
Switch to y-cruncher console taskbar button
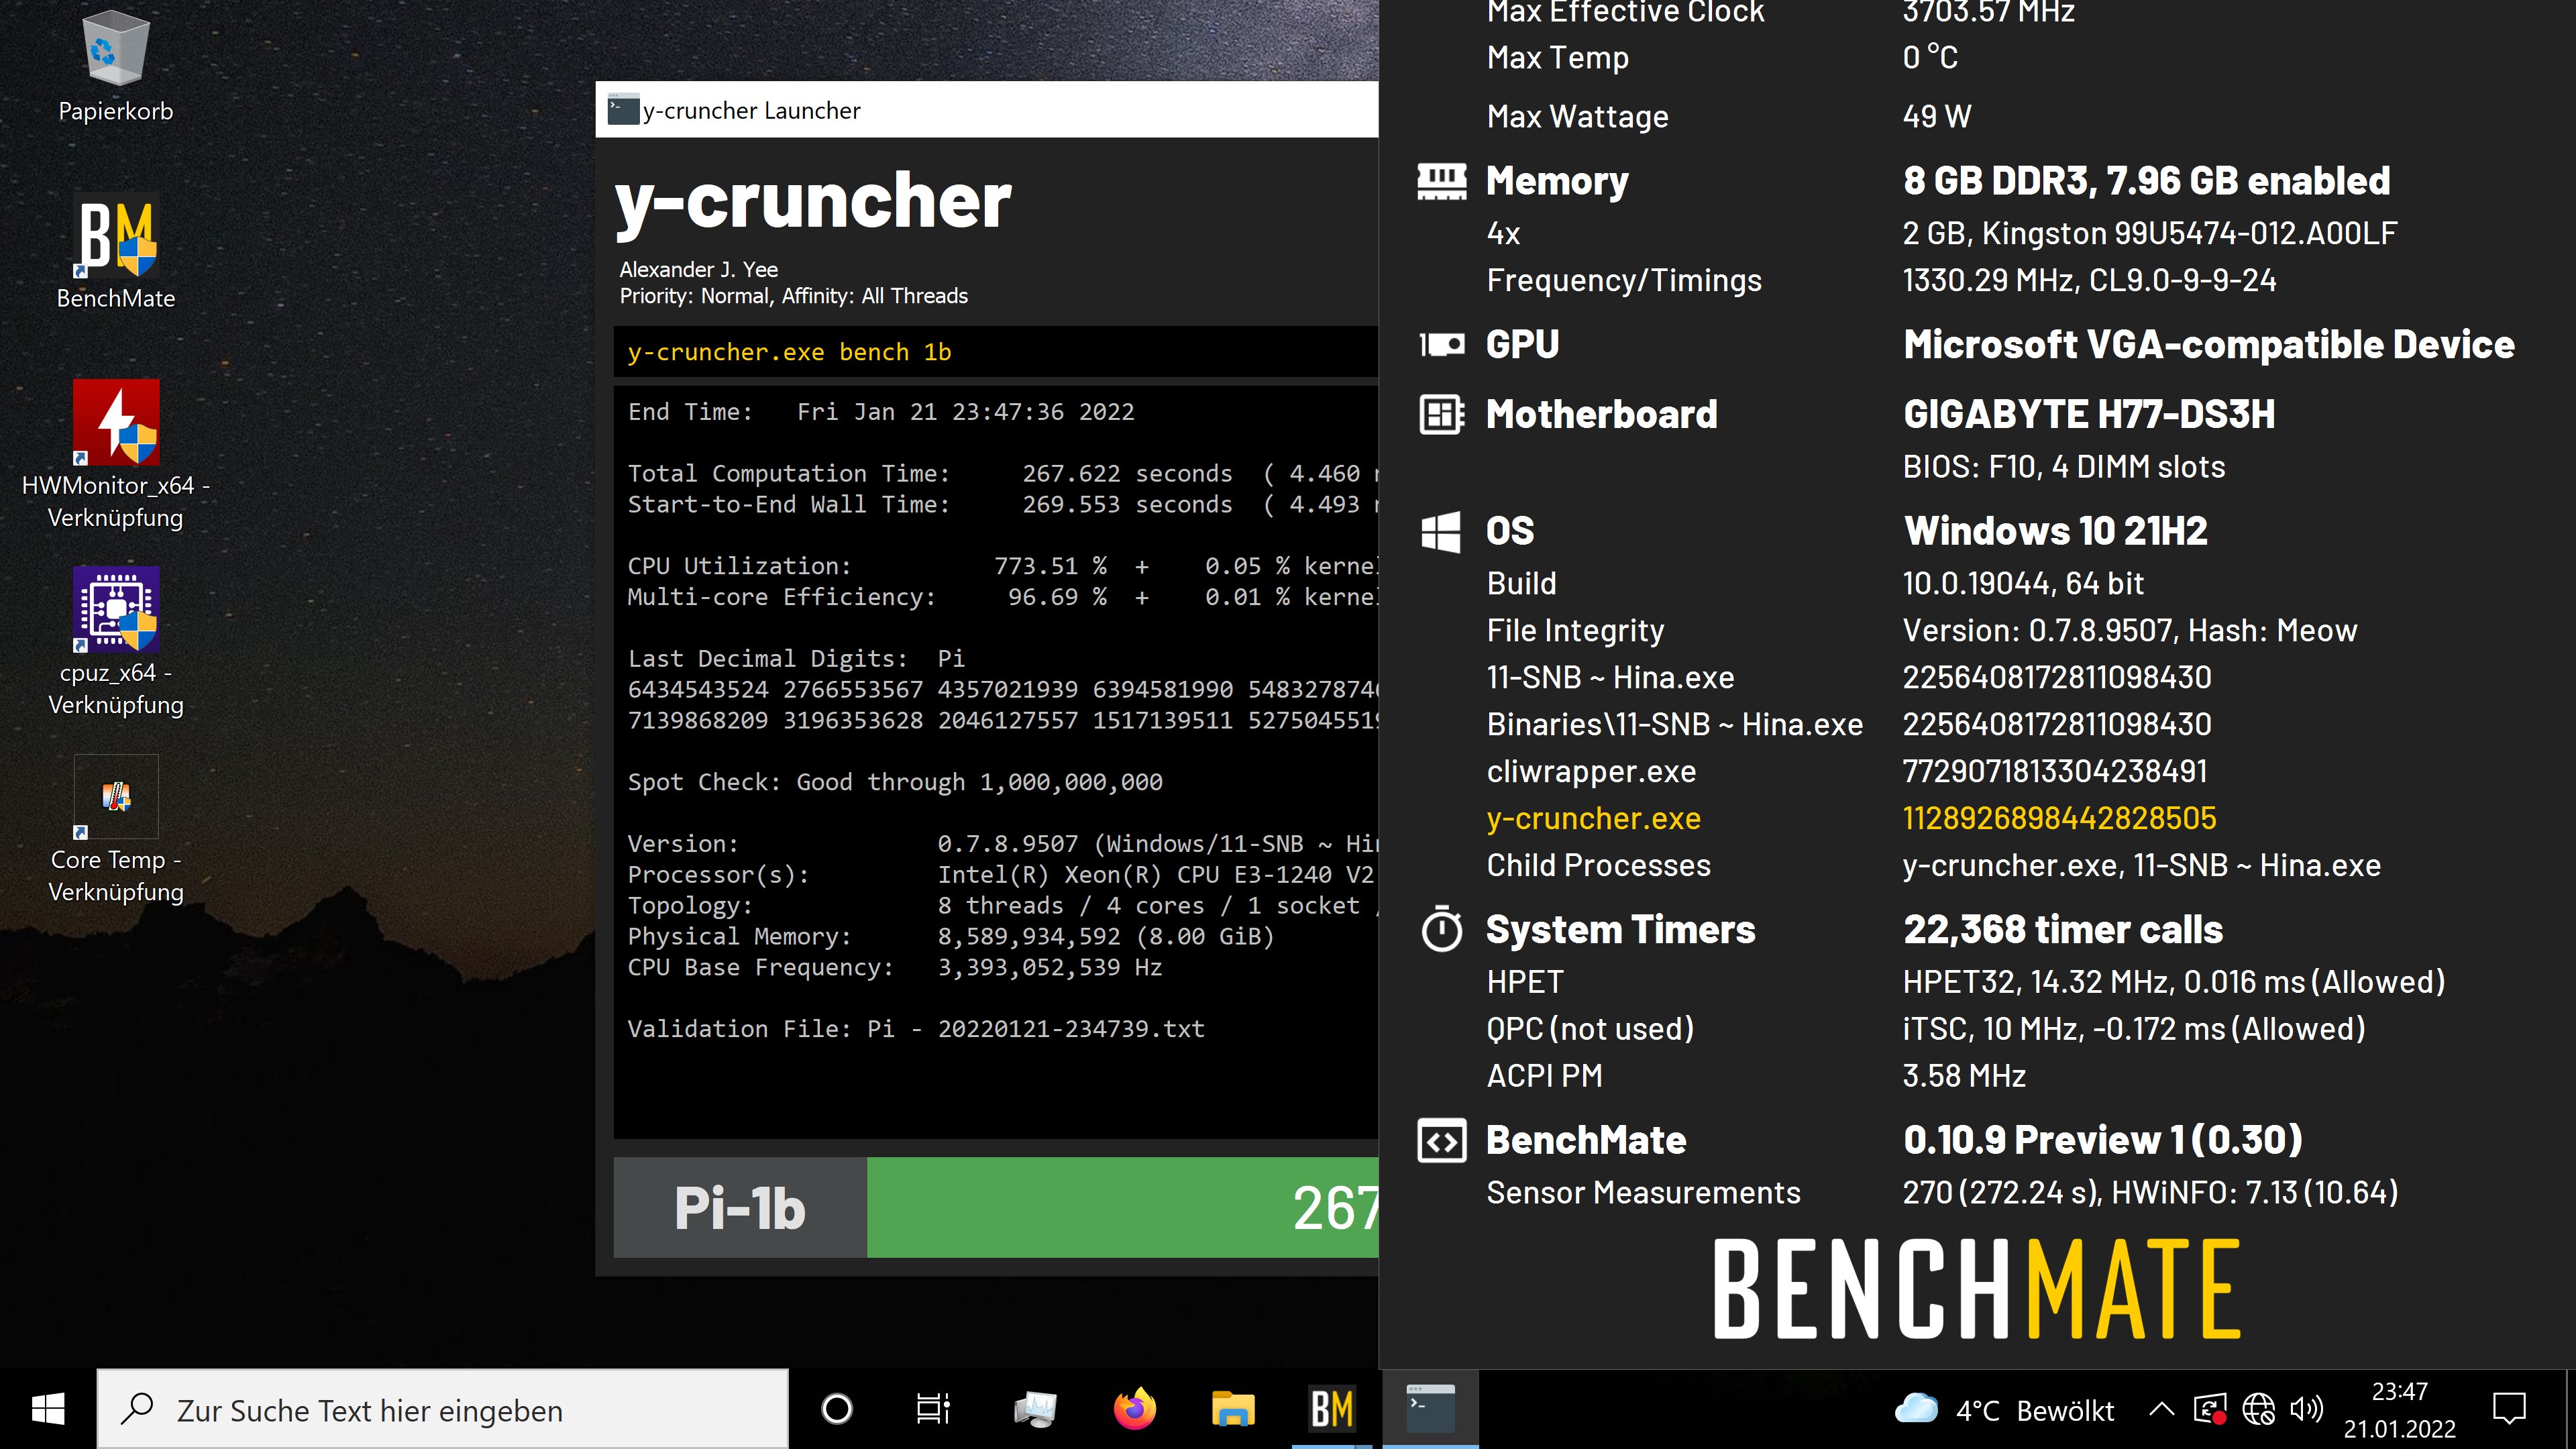(x=1430, y=1410)
